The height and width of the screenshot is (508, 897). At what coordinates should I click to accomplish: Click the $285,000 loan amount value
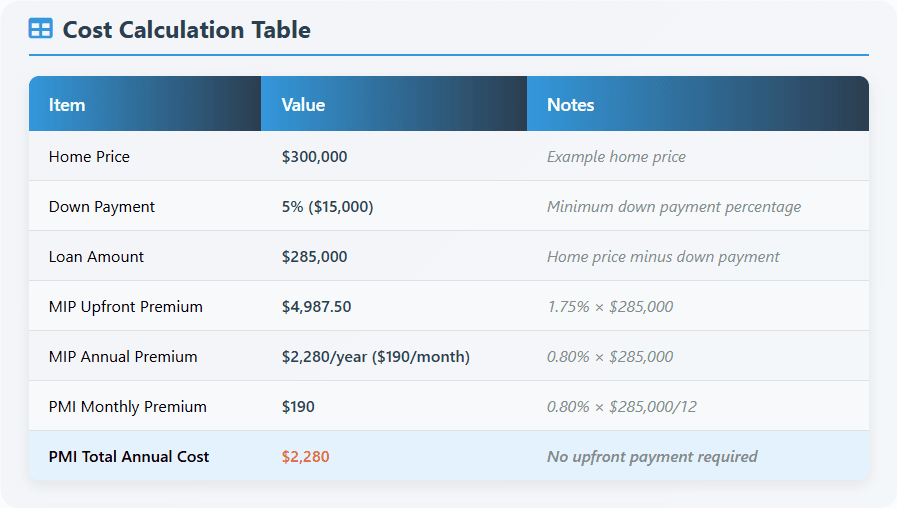pyautogui.click(x=314, y=256)
